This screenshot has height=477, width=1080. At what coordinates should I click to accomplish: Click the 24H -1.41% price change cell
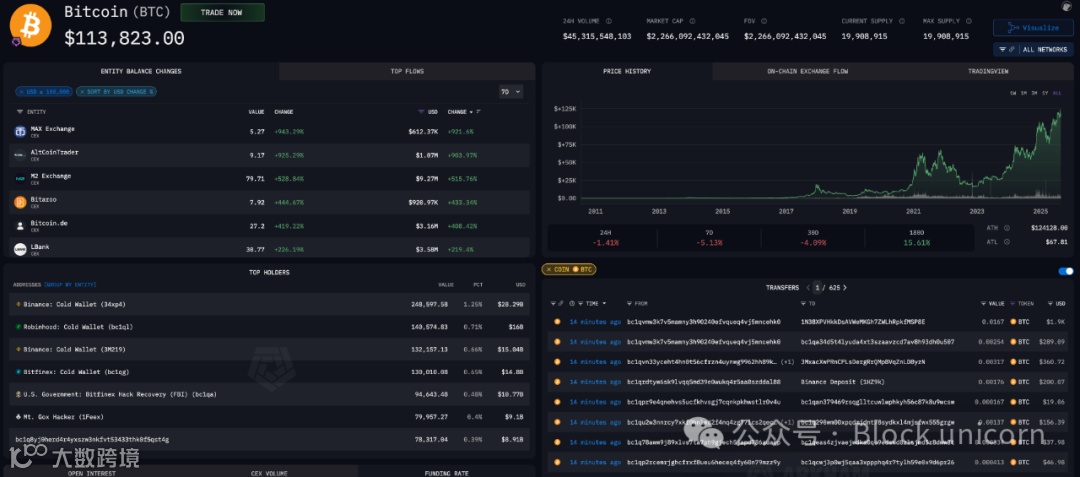tap(603, 237)
